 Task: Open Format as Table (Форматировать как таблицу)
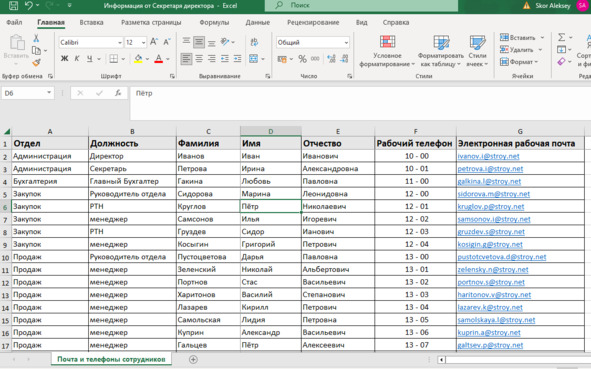[441, 51]
